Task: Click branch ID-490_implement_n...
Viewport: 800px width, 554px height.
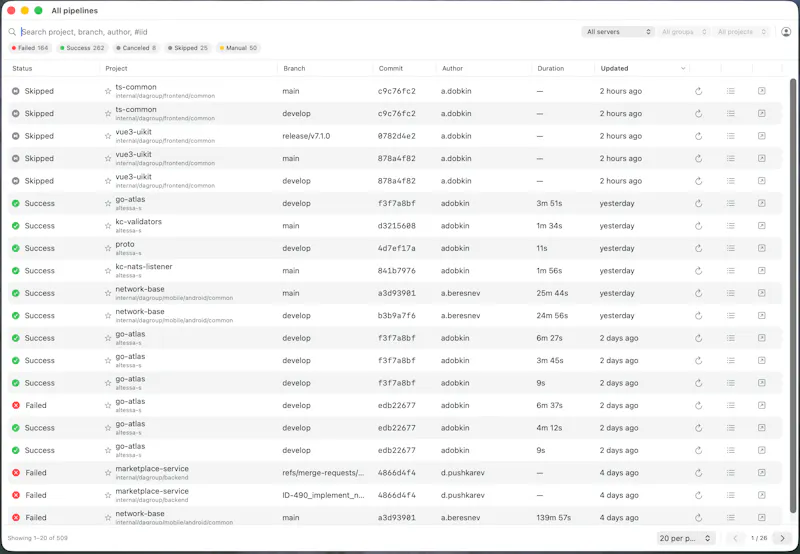Action: pos(323,495)
